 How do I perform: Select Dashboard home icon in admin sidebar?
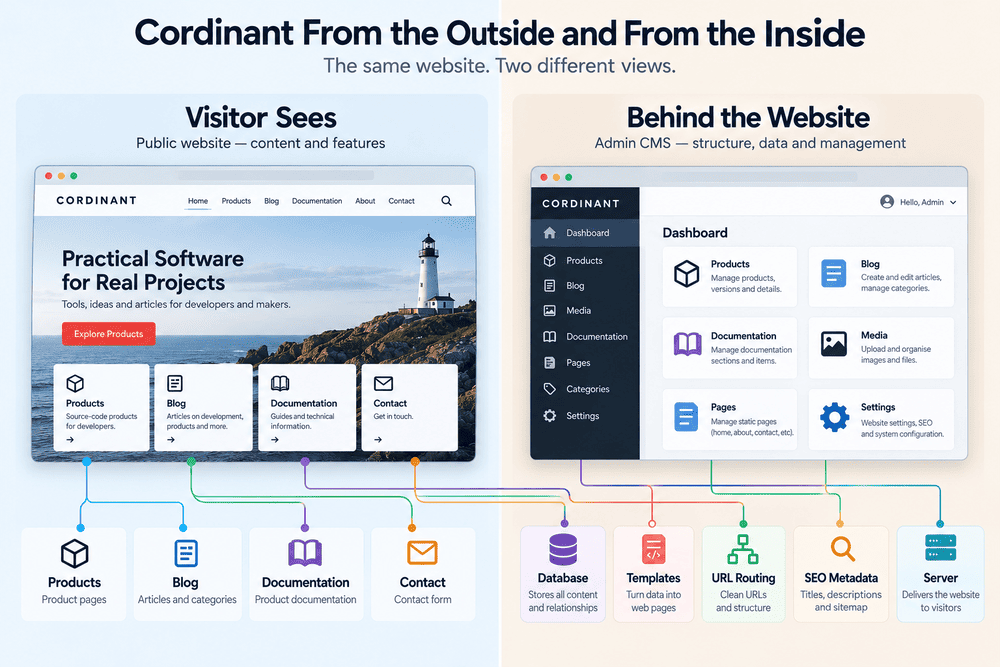tap(550, 233)
